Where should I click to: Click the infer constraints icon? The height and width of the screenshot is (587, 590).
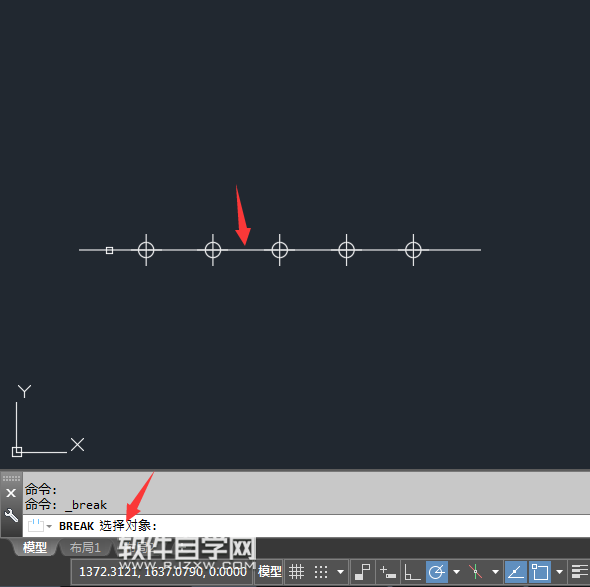(x=363, y=572)
